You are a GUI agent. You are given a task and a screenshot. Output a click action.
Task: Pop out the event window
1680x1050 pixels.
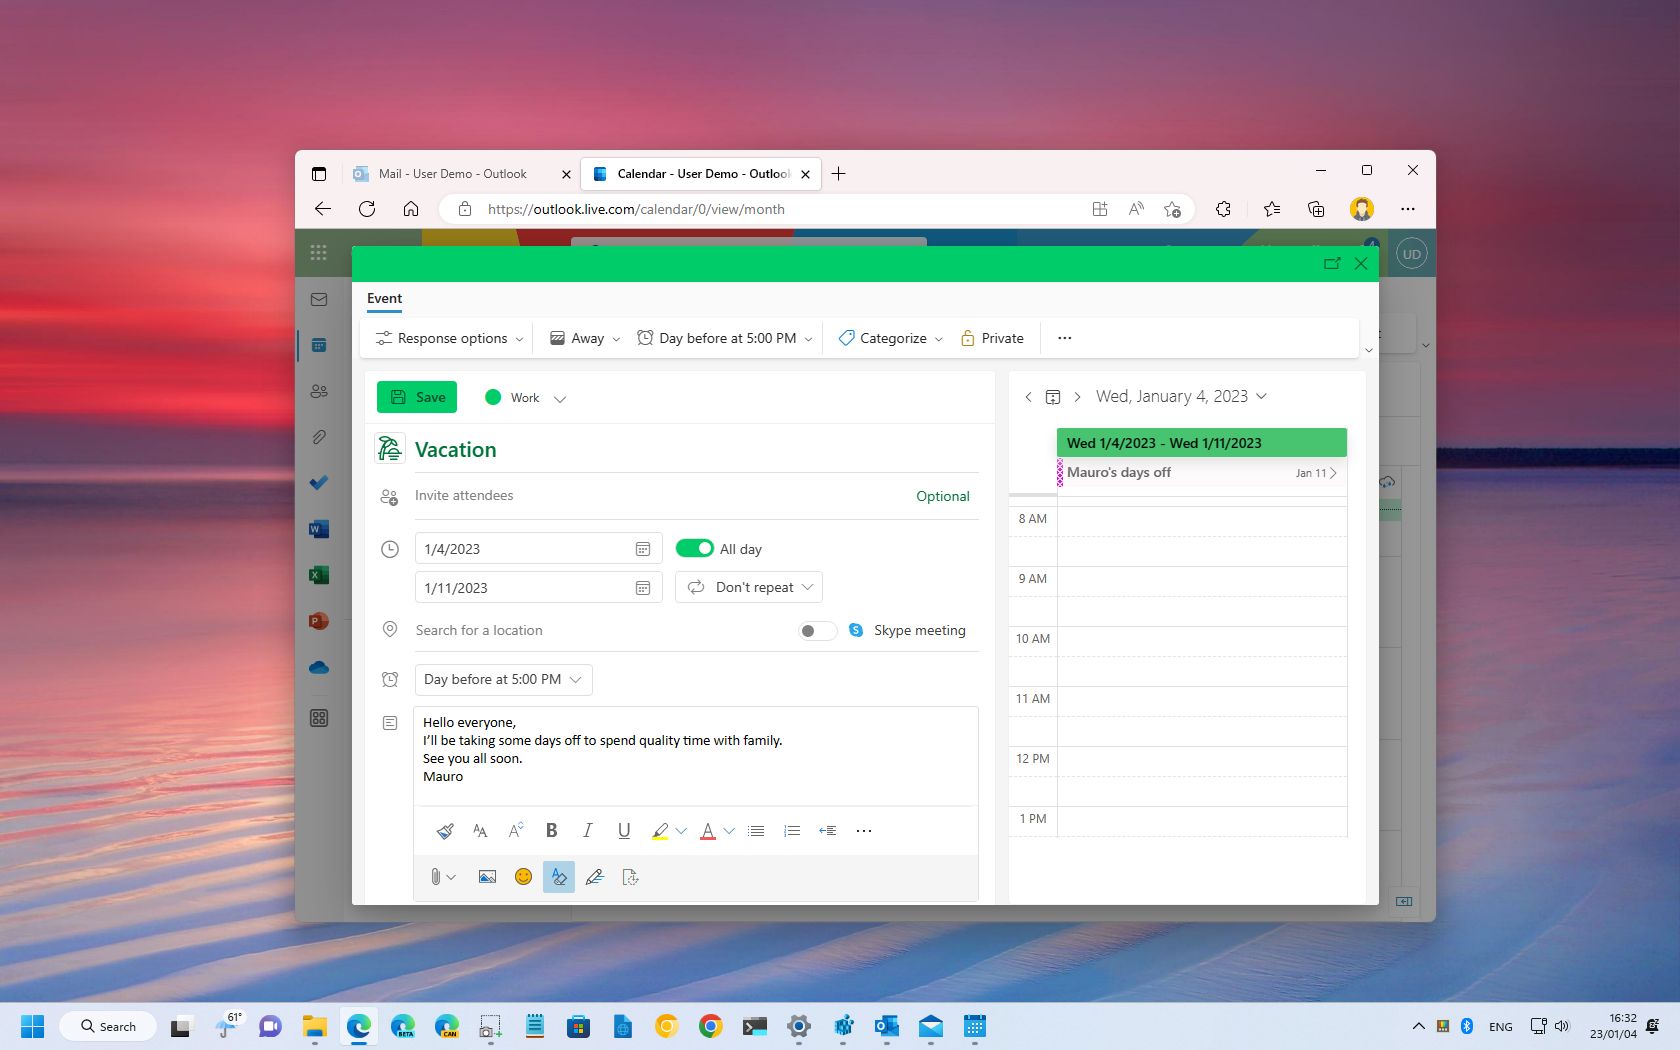(1332, 263)
